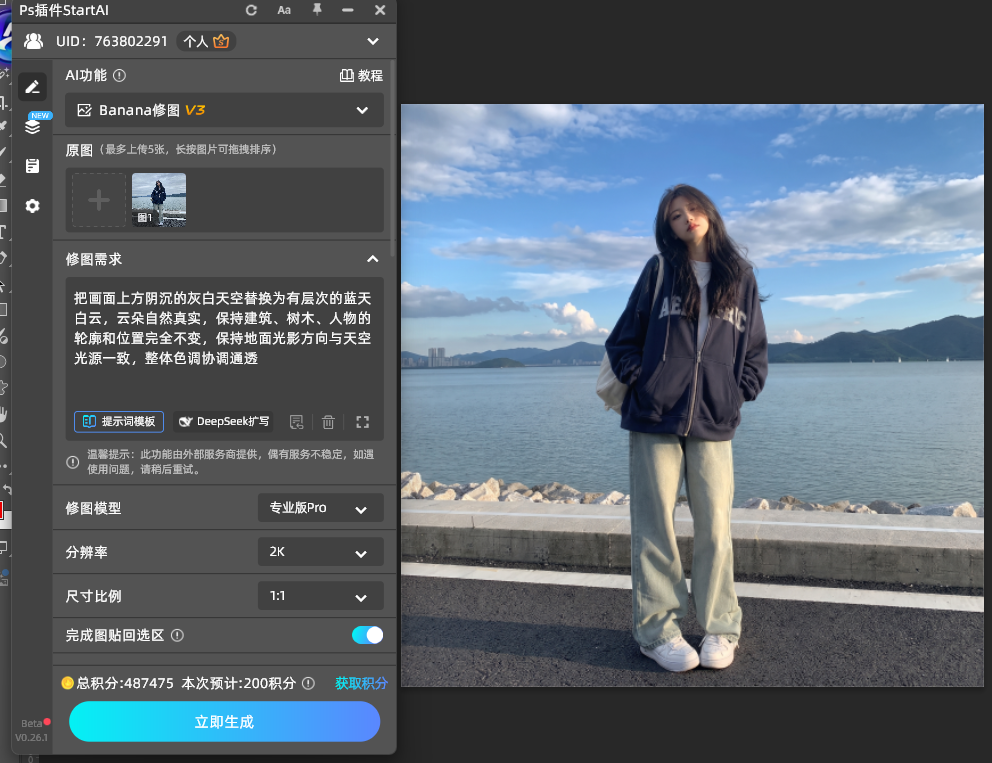Click the plus box to add image

tap(99, 200)
